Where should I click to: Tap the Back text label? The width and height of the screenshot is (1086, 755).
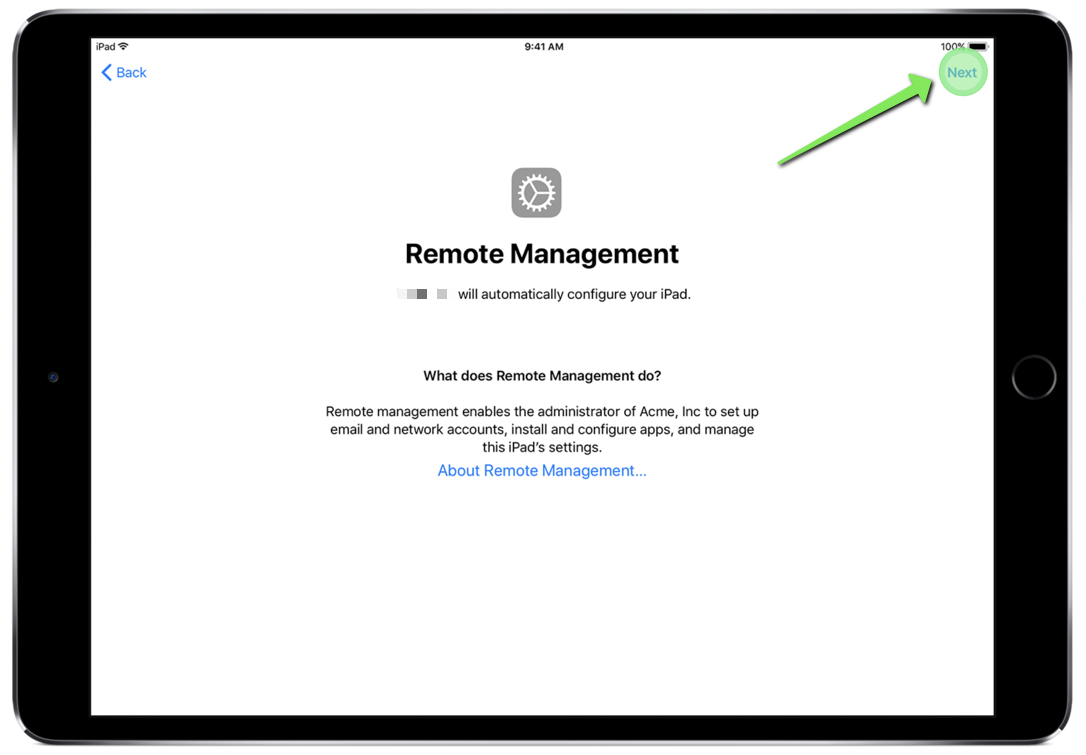[x=131, y=72]
